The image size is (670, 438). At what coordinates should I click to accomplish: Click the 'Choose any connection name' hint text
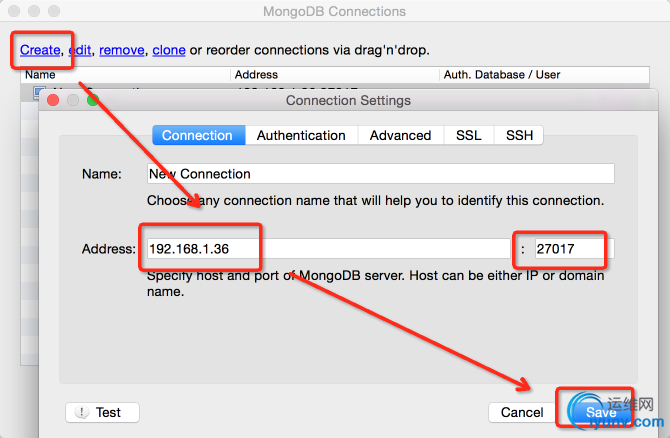376,200
